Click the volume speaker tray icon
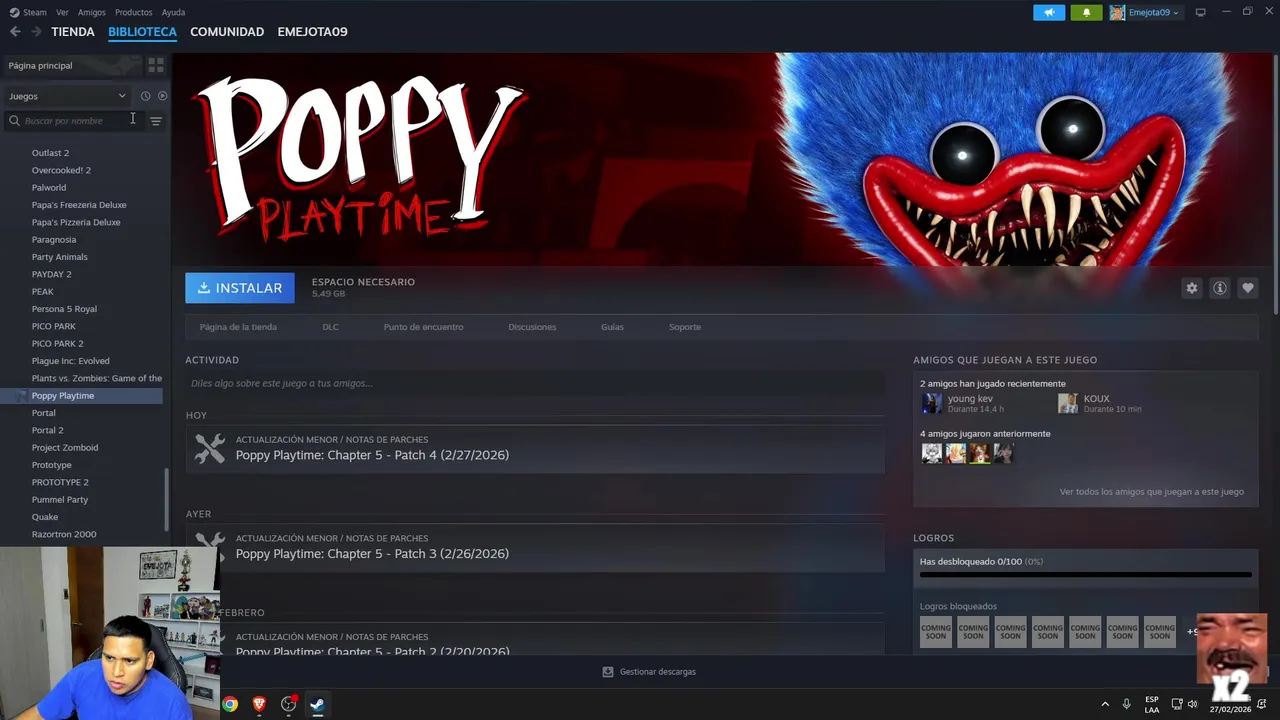The width and height of the screenshot is (1280, 720). point(1192,704)
